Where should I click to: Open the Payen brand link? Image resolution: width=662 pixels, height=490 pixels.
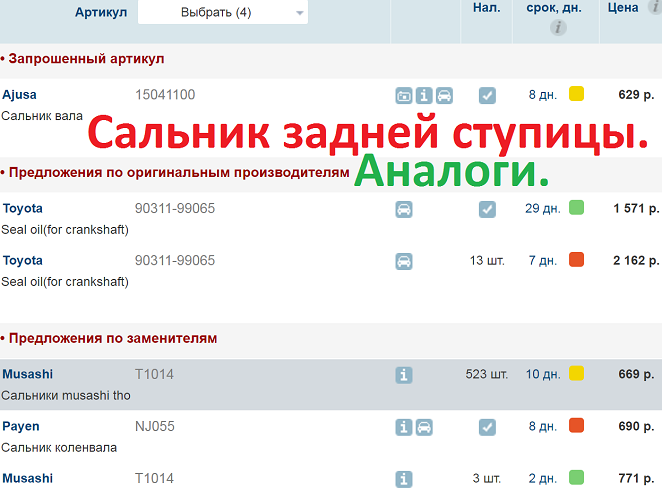(x=21, y=426)
